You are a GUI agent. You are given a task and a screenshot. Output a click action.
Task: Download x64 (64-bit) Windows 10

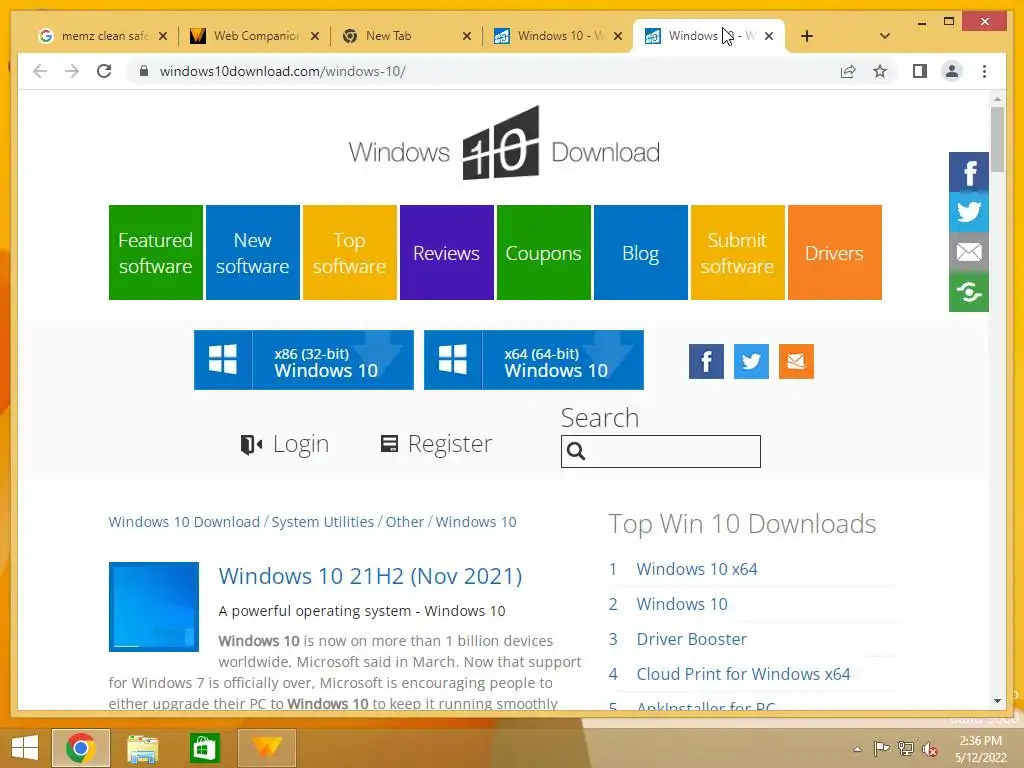point(534,360)
